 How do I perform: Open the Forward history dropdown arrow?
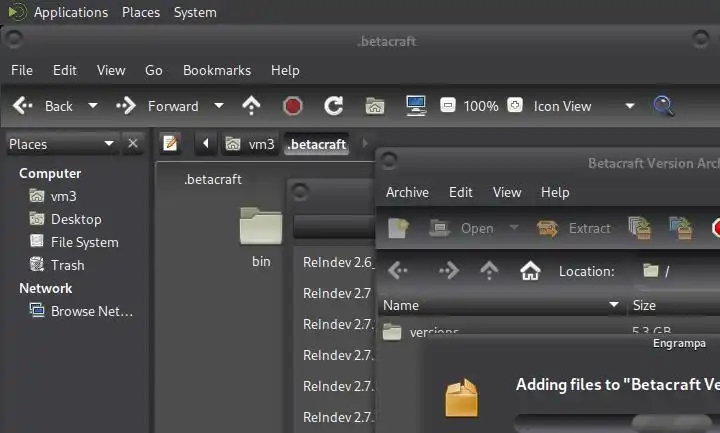pyautogui.click(x=219, y=106)
